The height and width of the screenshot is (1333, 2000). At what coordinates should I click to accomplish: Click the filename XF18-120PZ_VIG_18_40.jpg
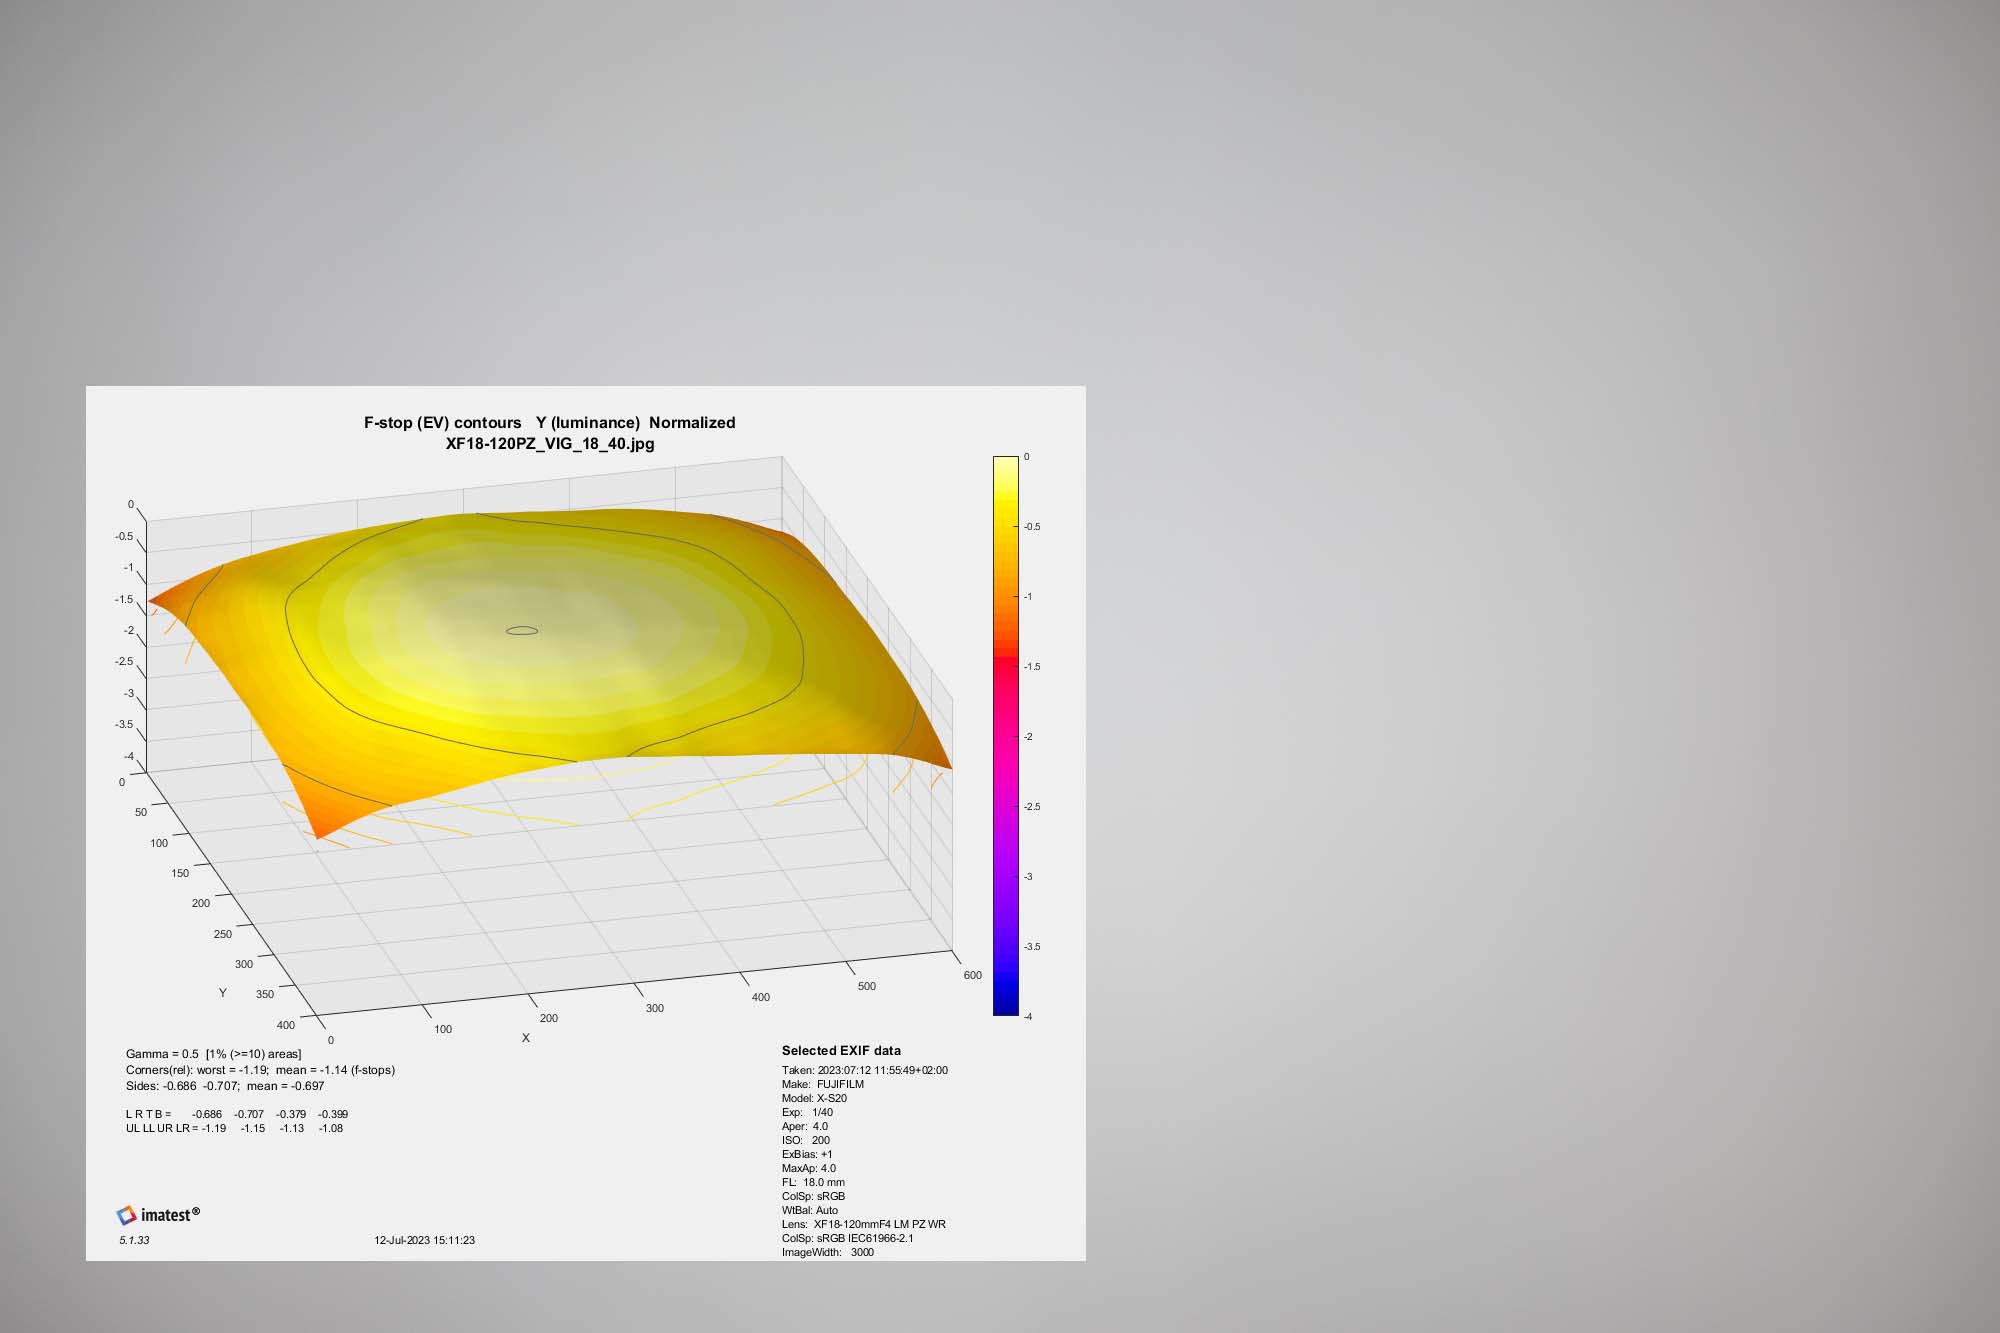550,444
